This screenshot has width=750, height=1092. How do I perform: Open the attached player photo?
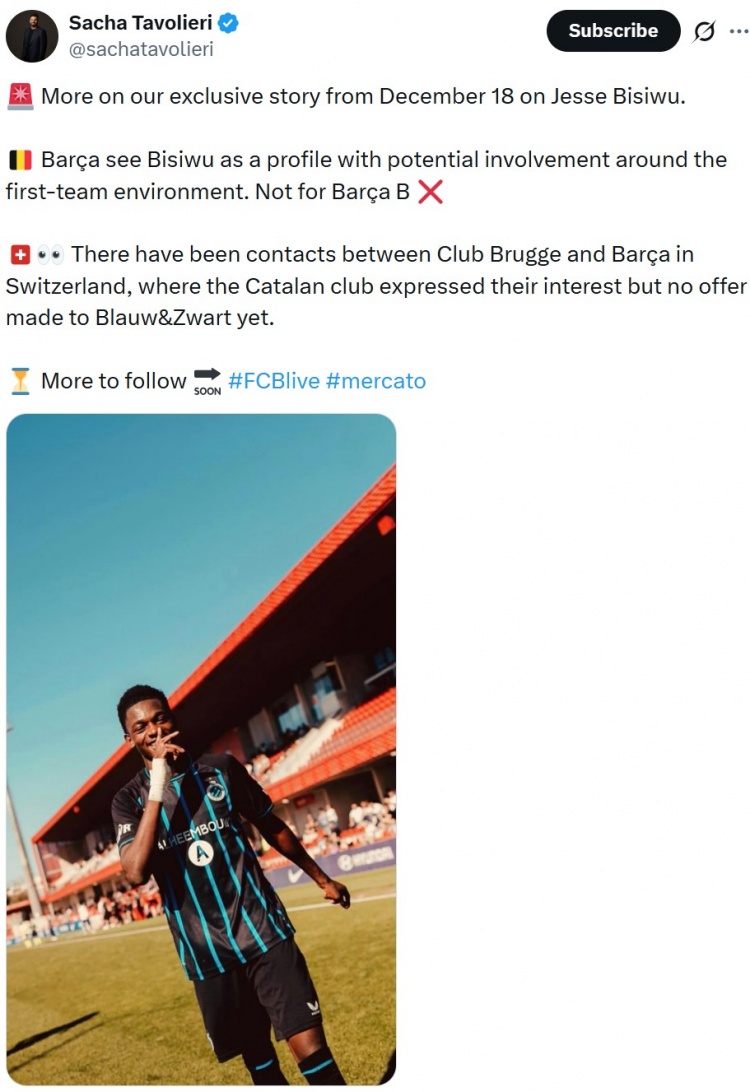[201, 749]
